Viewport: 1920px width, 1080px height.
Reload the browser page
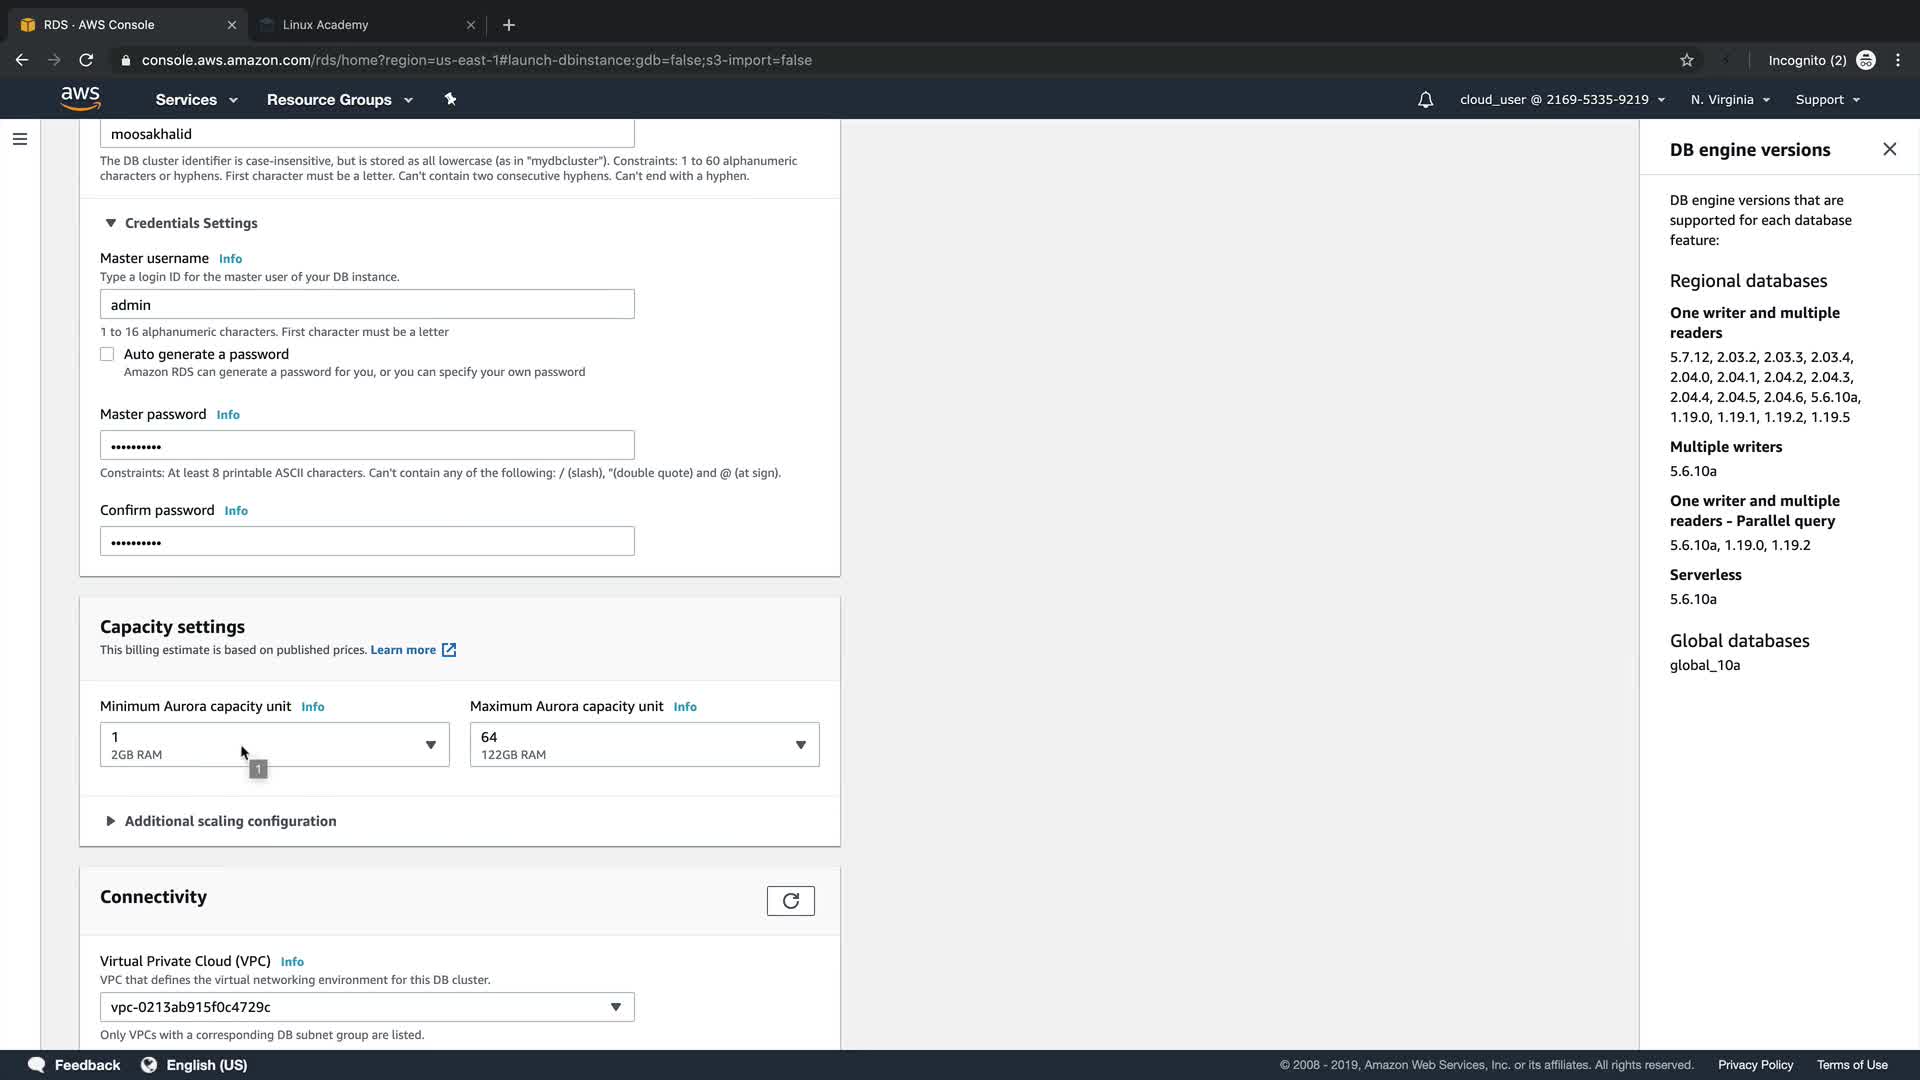click(x=86, y=60)
